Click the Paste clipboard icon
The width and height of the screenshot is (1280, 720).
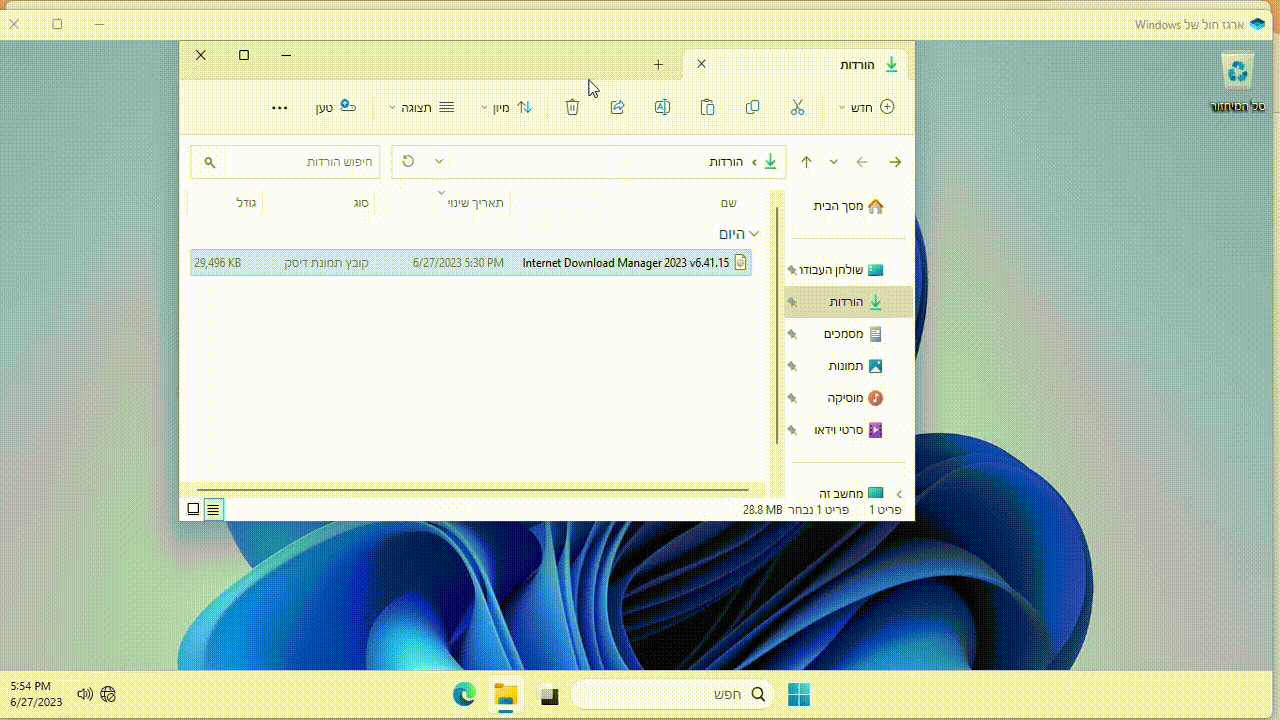[x=707, y=107]
